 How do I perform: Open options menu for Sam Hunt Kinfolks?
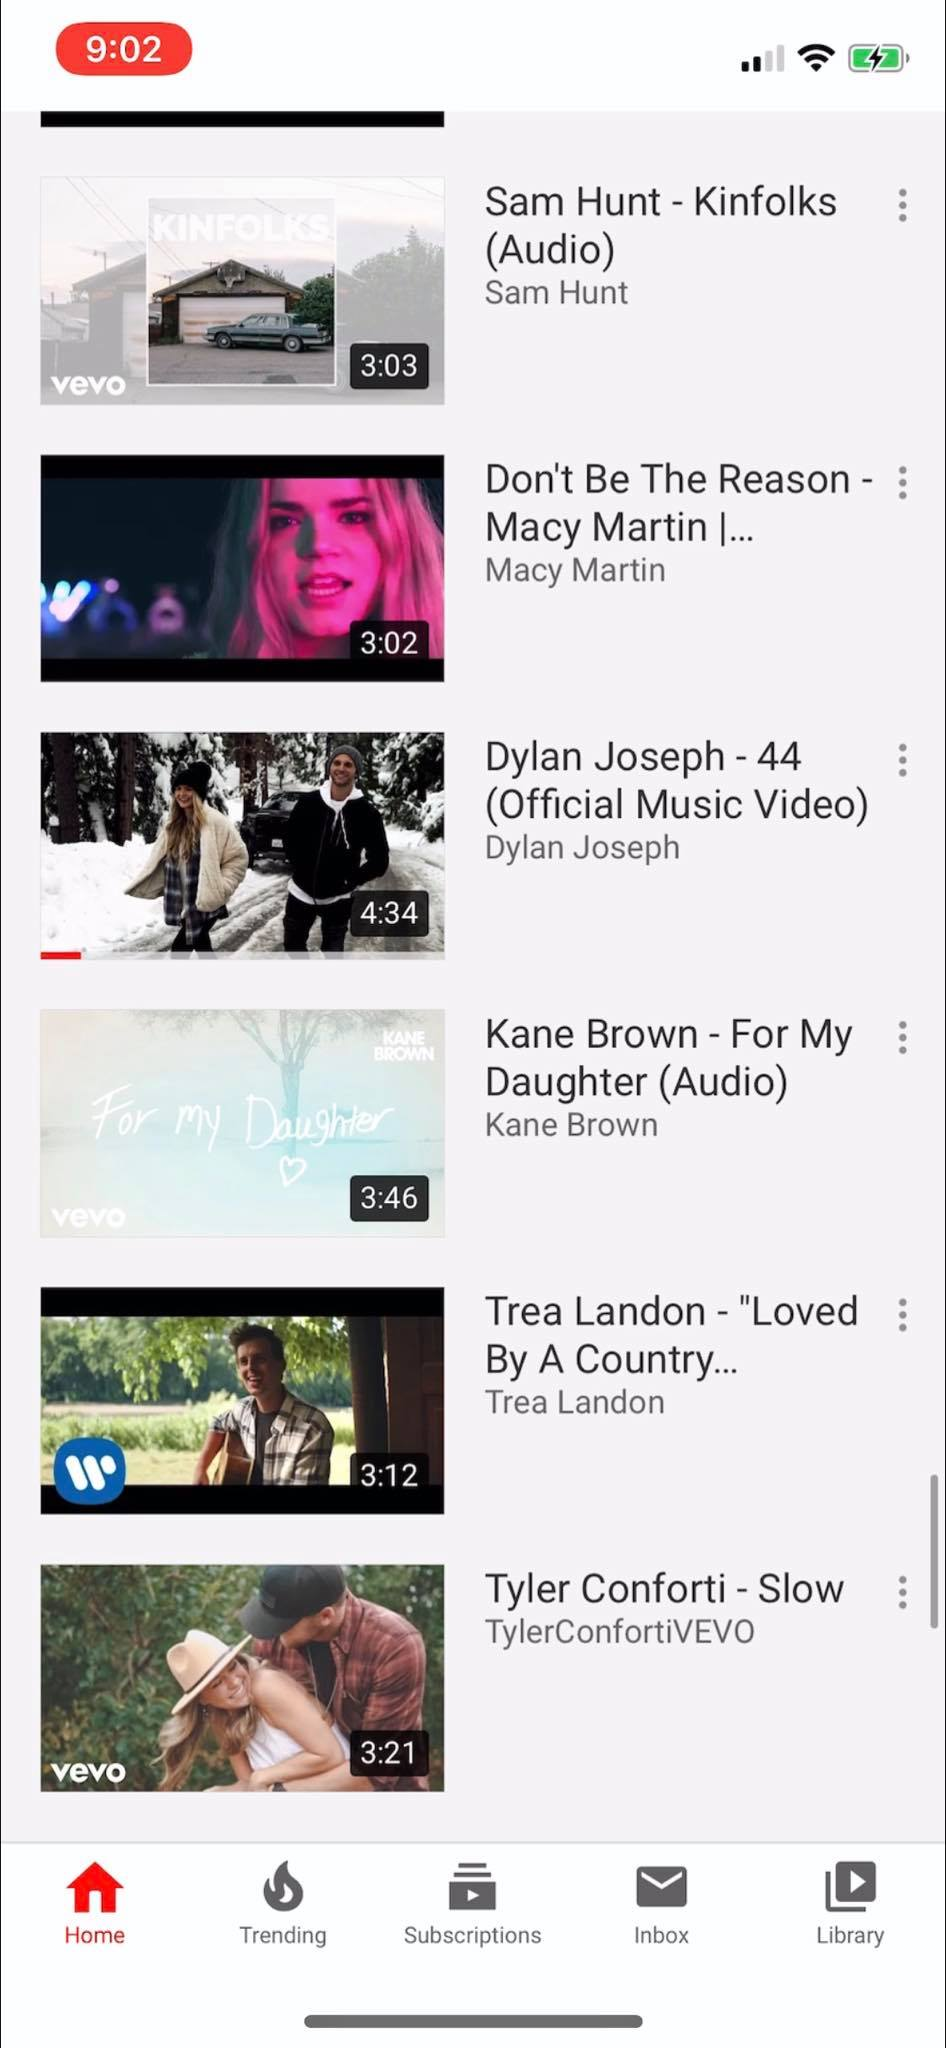902,205
